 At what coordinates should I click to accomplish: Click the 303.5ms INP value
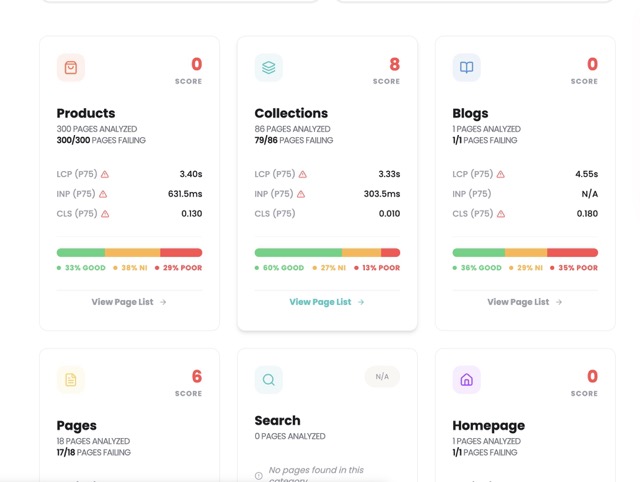382,194
